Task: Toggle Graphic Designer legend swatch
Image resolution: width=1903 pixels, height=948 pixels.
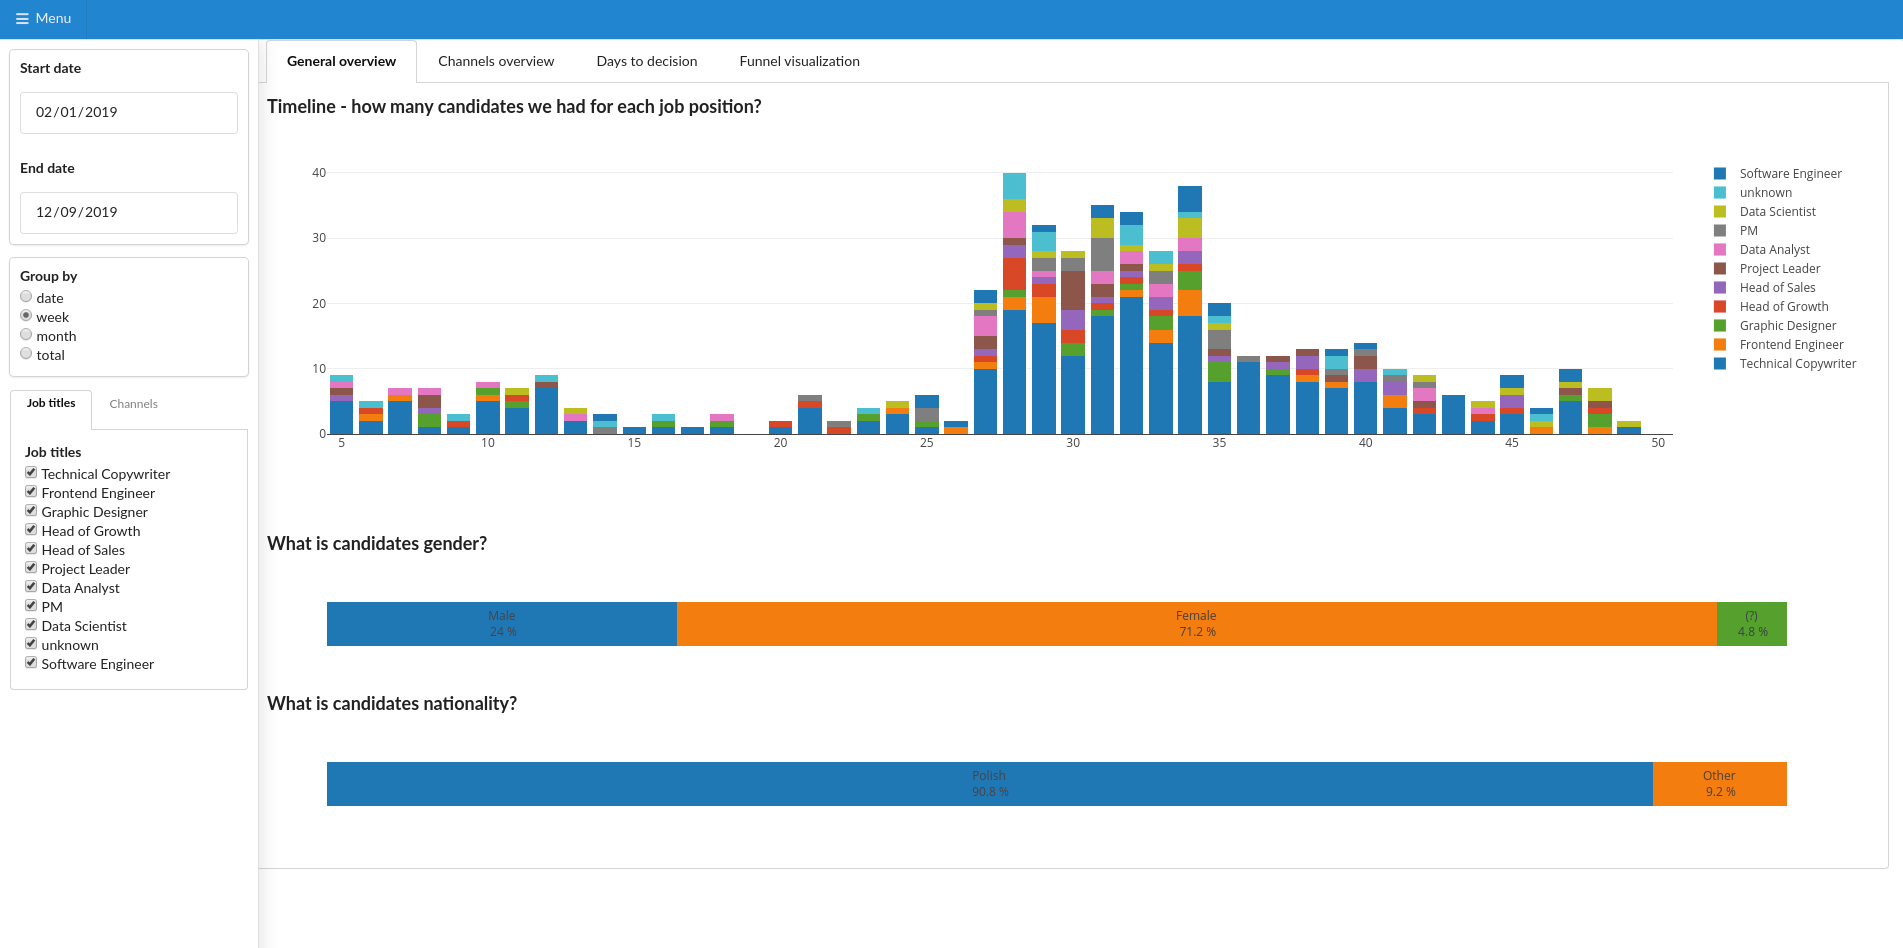Action: click(1720, 325)
